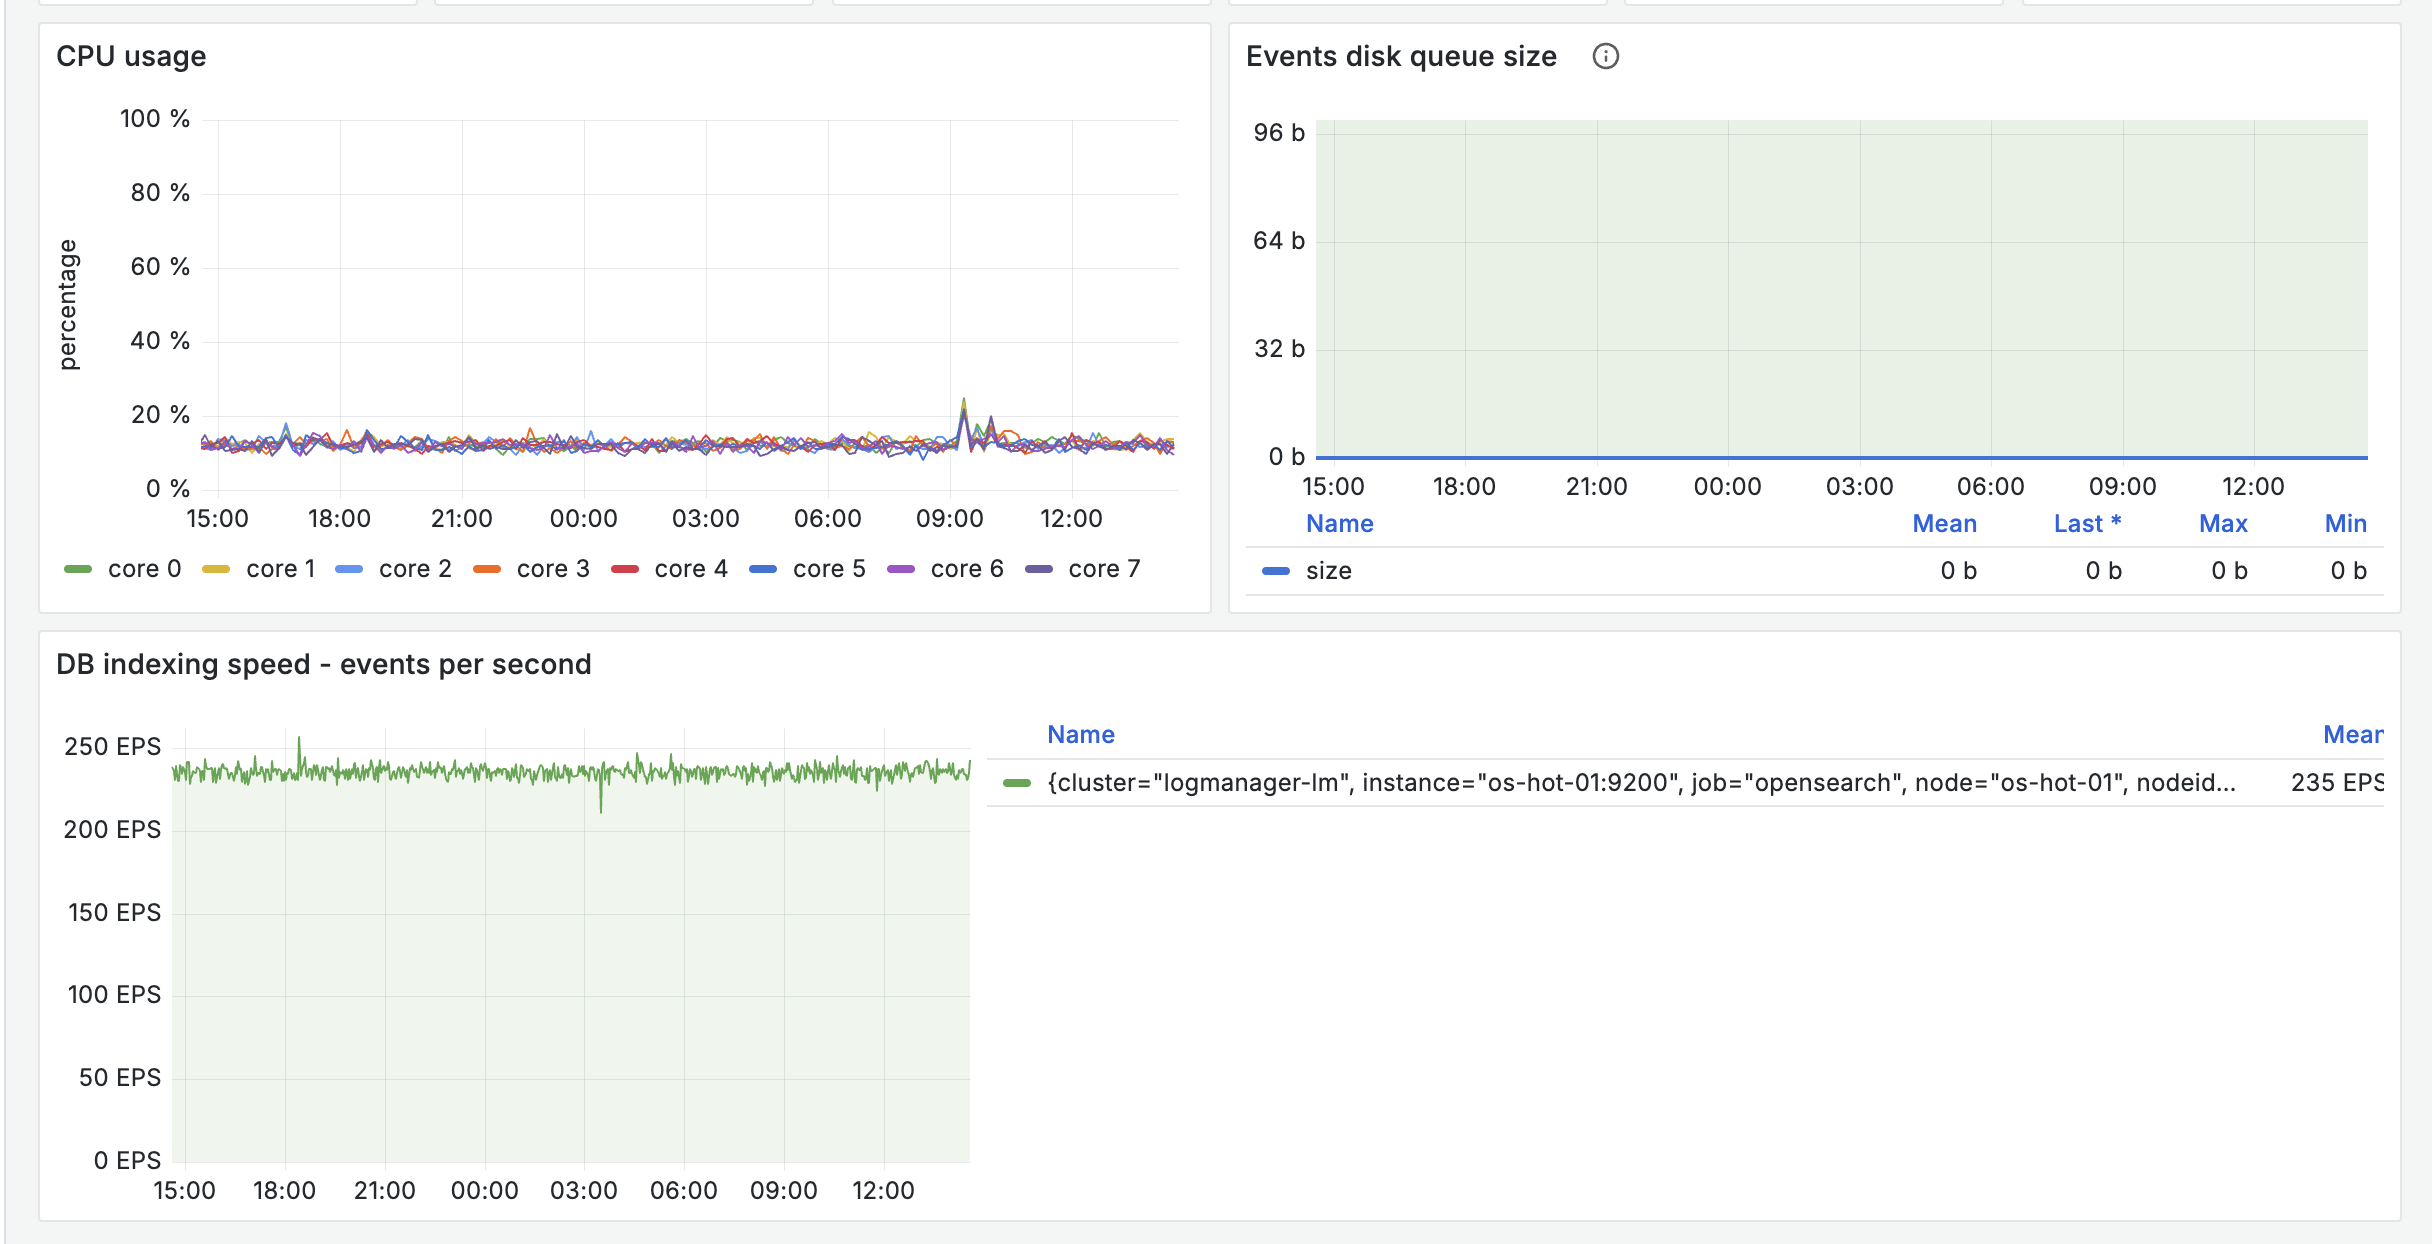The image size is (2432, 1244).
Task: Open the CPU usage panel title menu
Action: pos(131,56)
